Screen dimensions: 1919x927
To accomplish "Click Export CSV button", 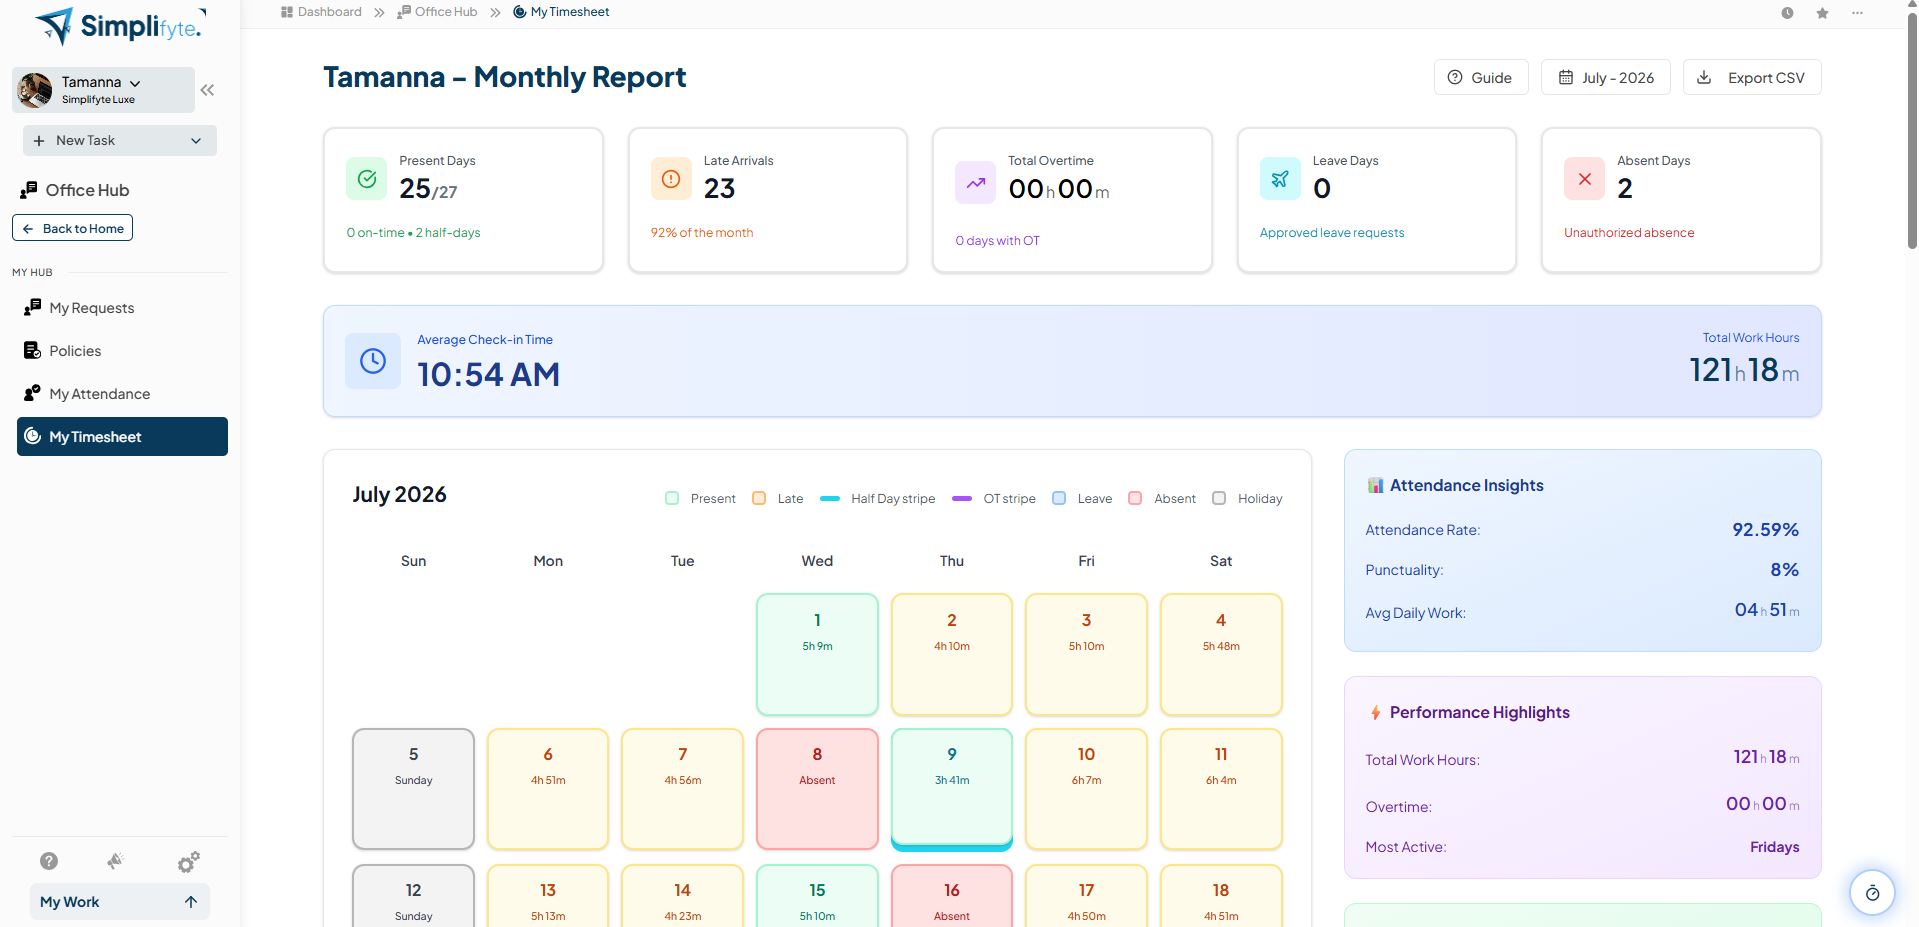I will click(1752, 77).
